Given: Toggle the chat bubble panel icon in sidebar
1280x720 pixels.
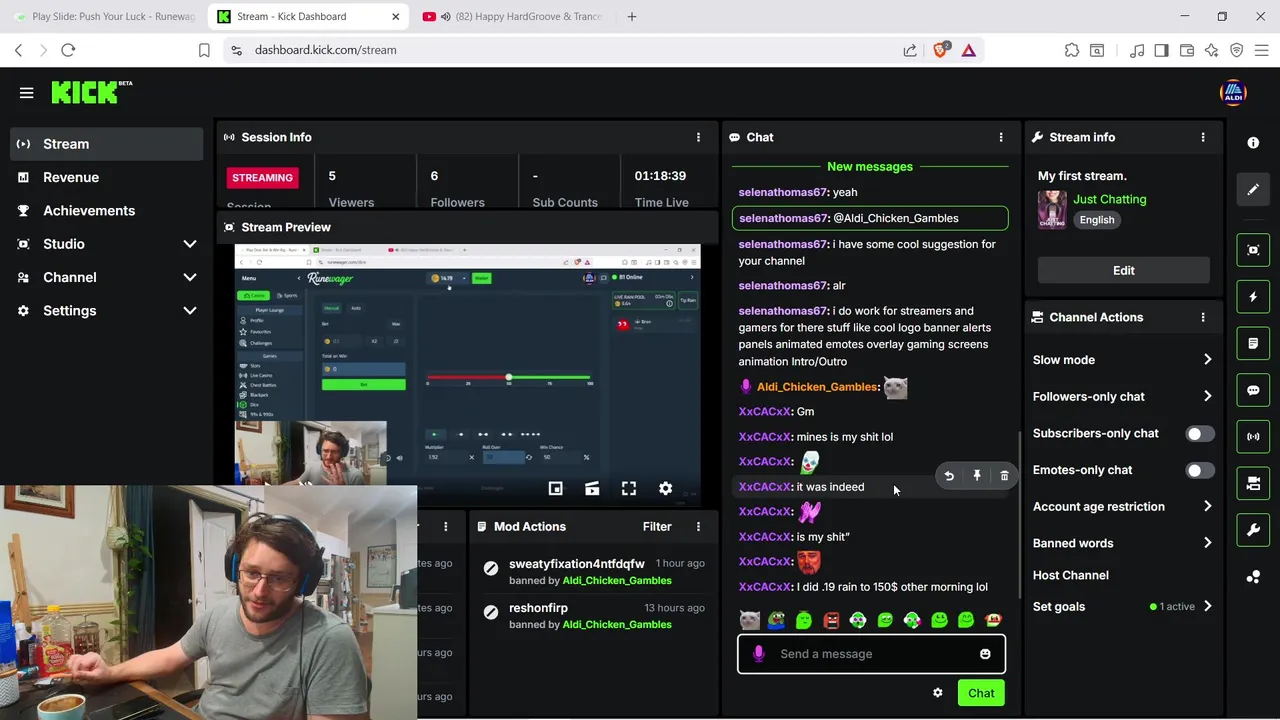Looking at the screenshot, I should pyautogui.click(x=1253, y=391).
